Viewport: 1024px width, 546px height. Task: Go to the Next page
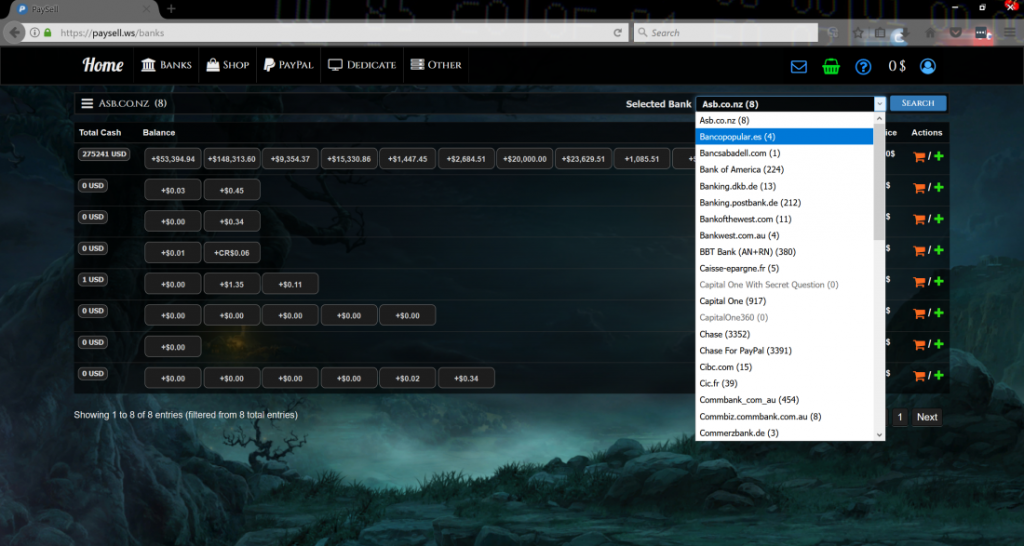(x=927, y=417)
